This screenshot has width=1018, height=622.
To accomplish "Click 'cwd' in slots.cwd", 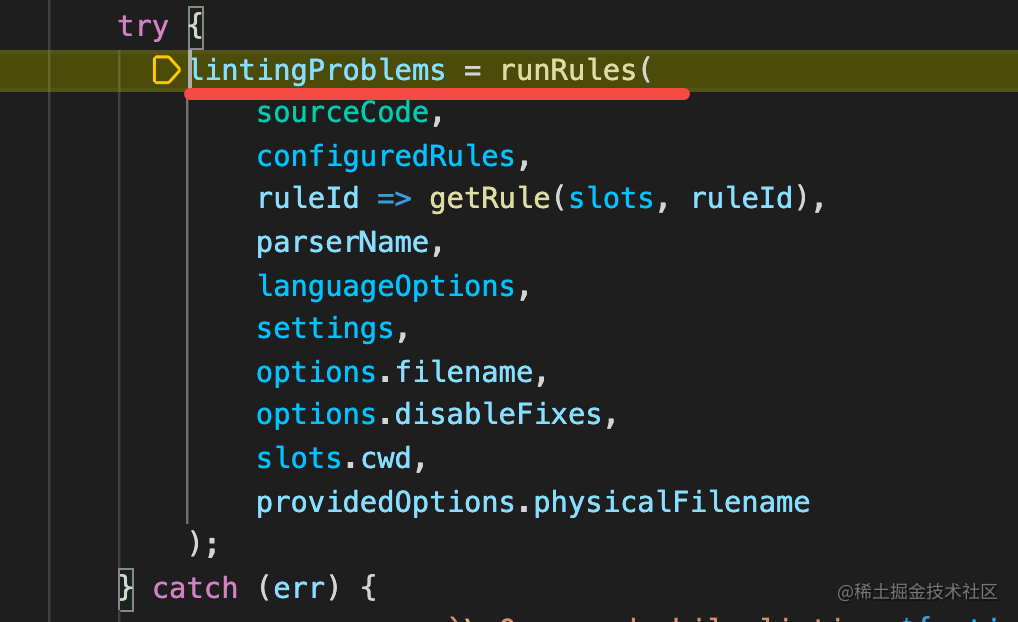I will click(386, 458).
